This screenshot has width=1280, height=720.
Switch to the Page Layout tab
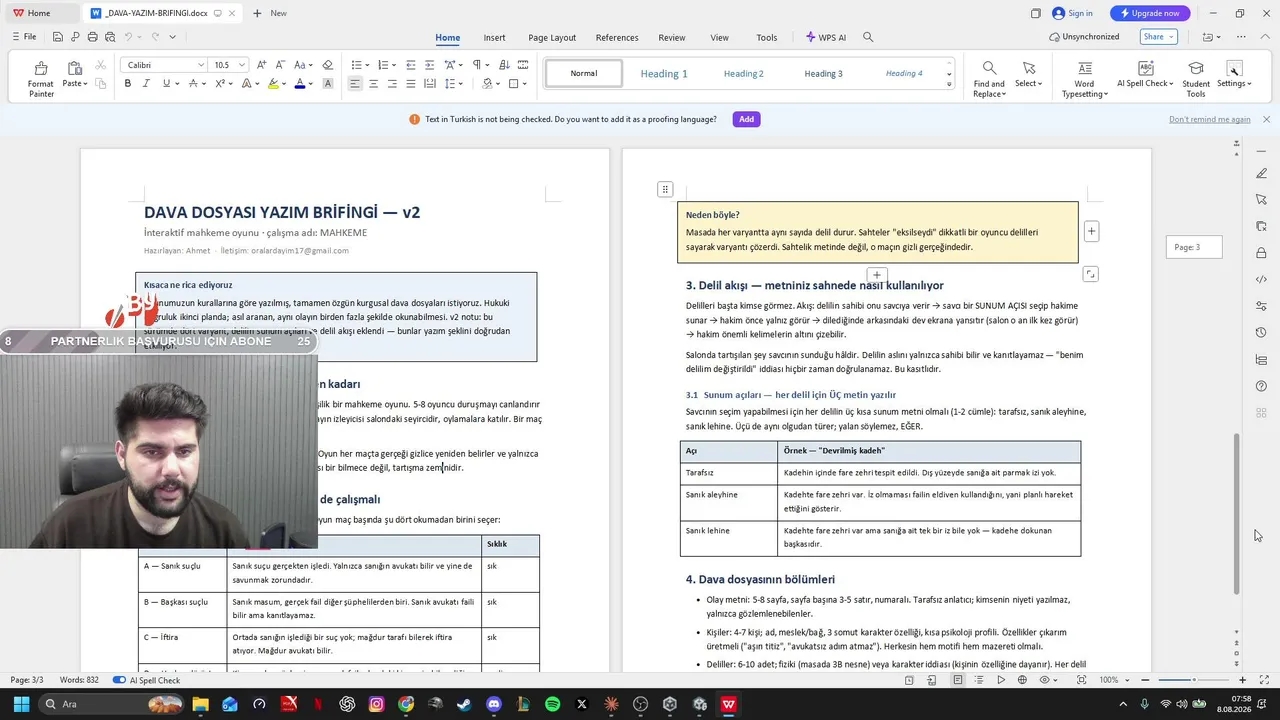pos(552,37)
